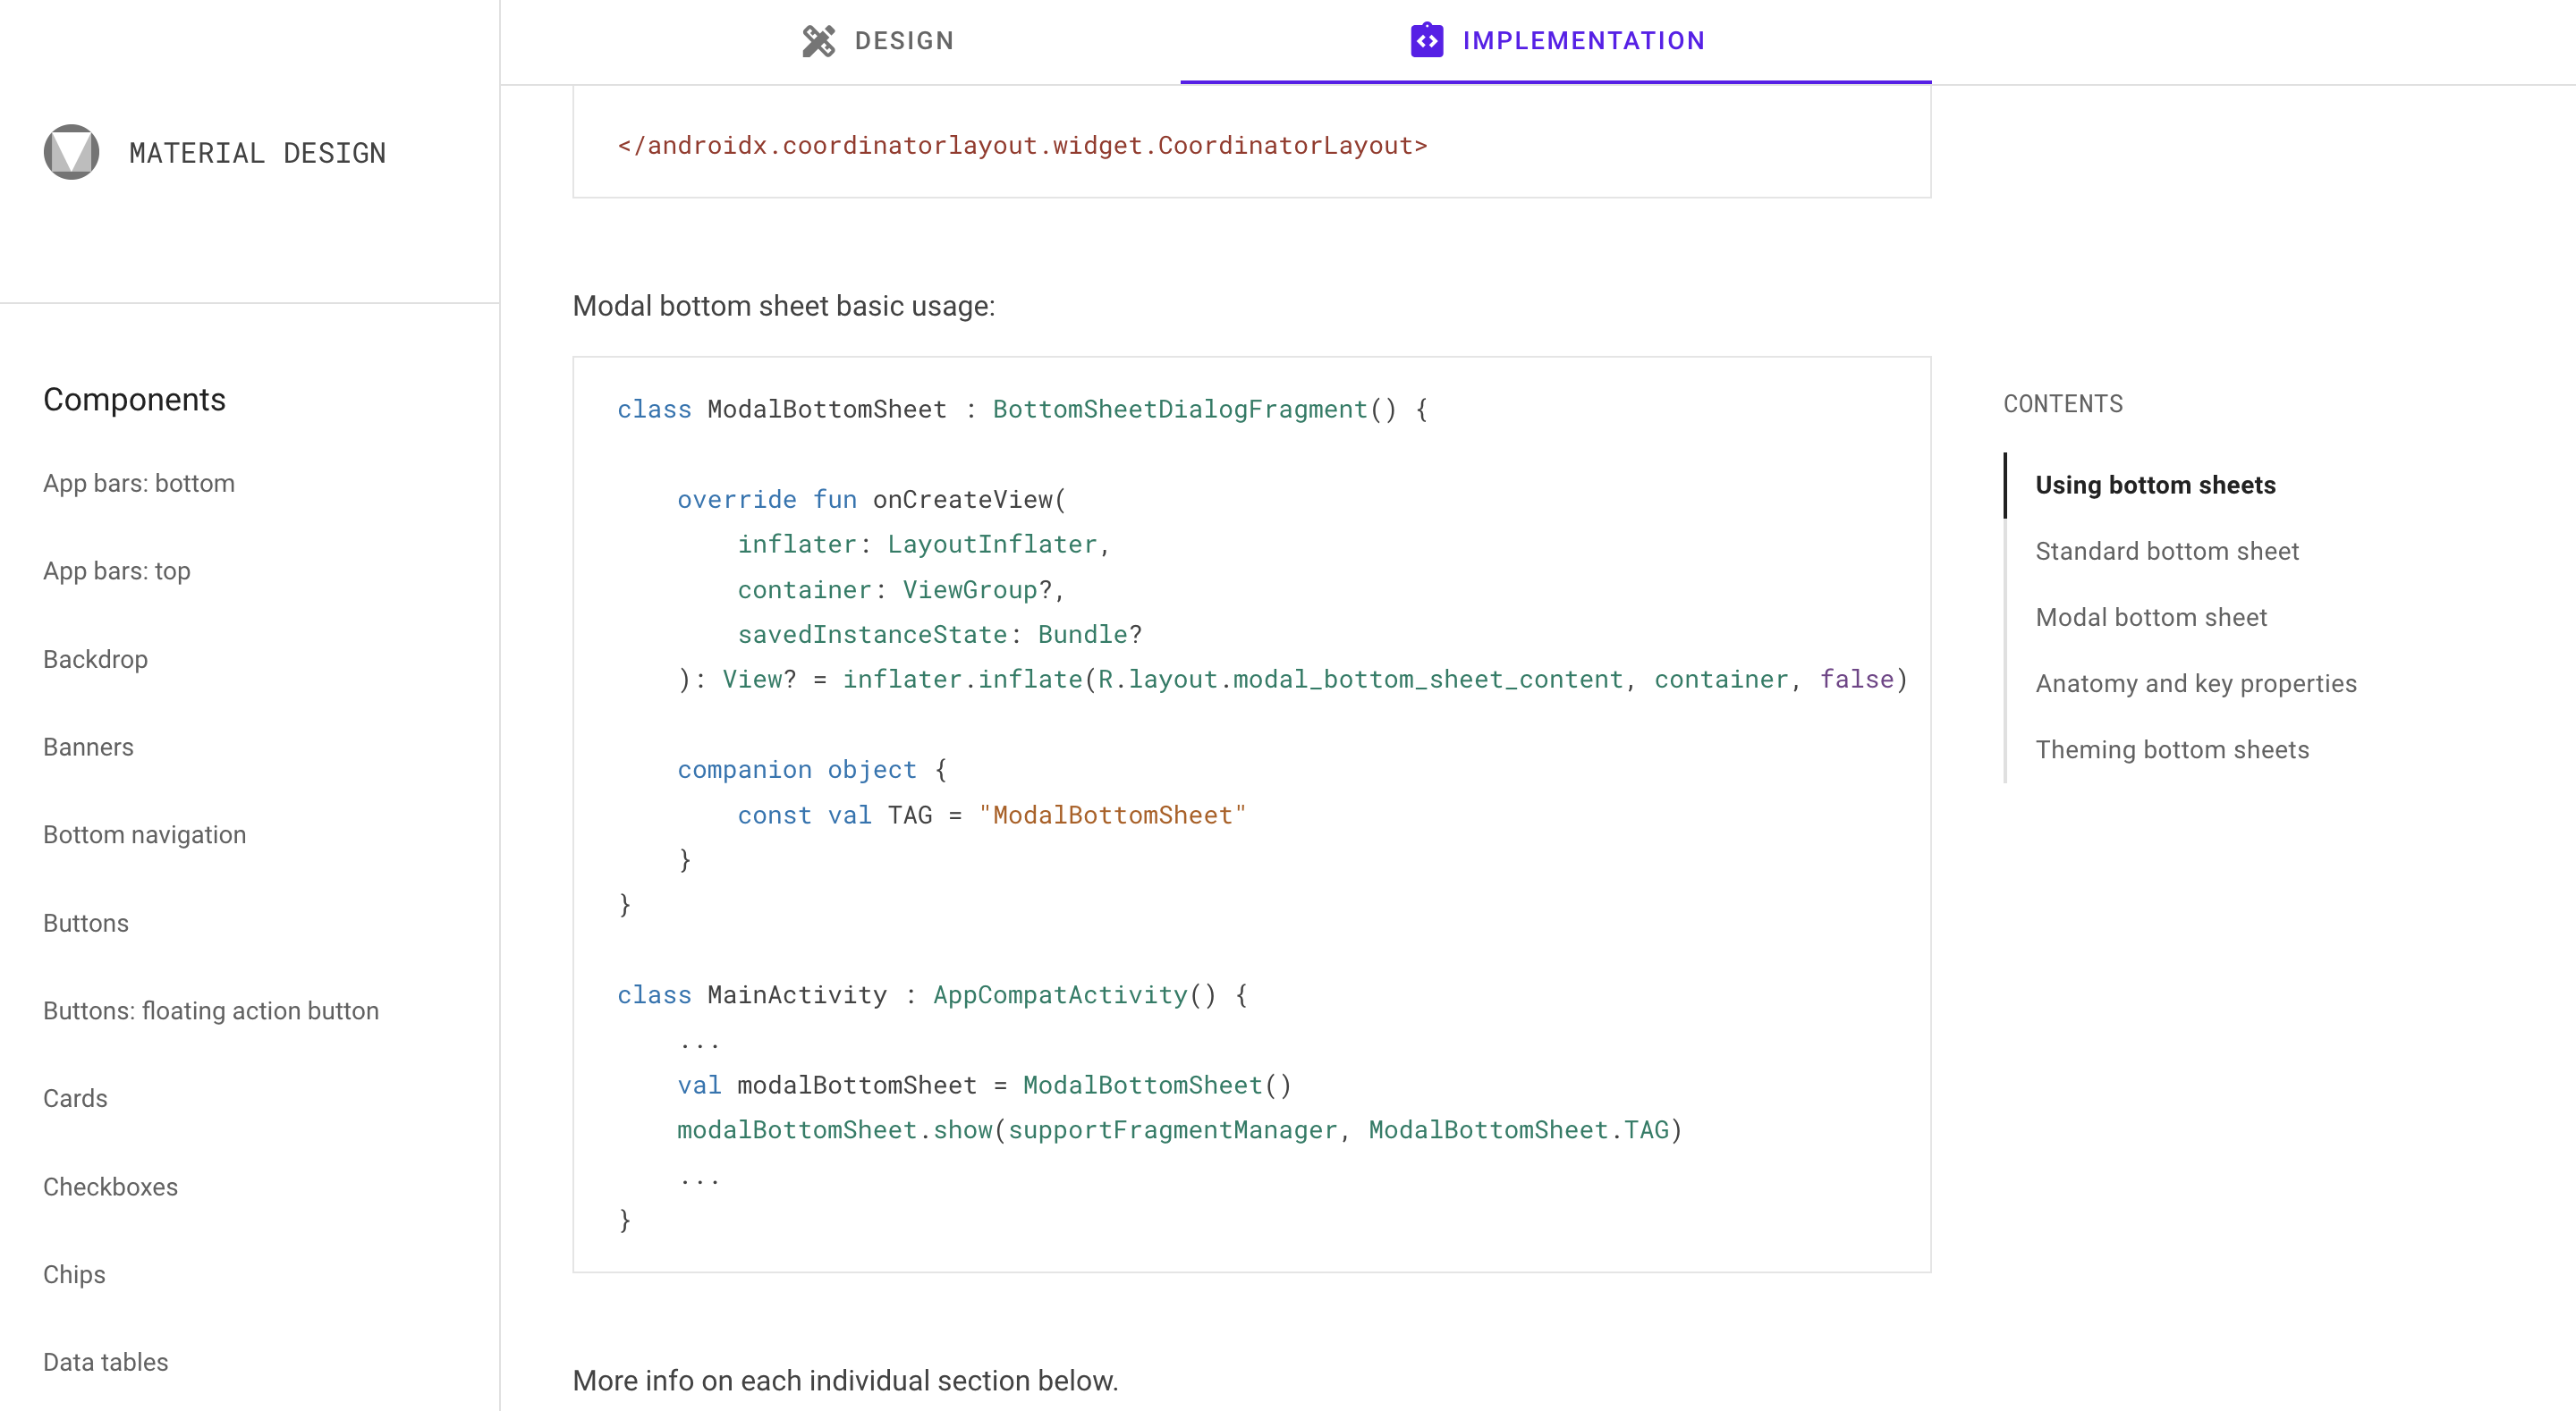This screenshot has width=2576, height=1411.
Task: Open Buttons: floating action button page
Action: pyautogui.click(x=211, y=1011)
